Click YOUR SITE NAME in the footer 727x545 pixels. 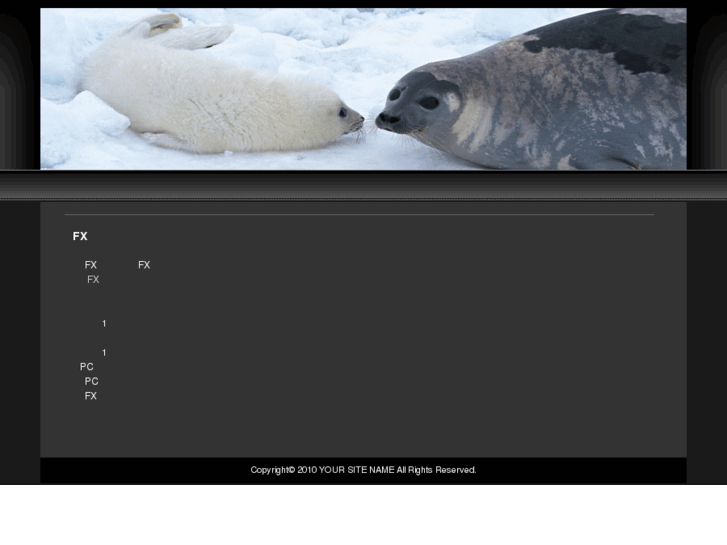point(357,470)
